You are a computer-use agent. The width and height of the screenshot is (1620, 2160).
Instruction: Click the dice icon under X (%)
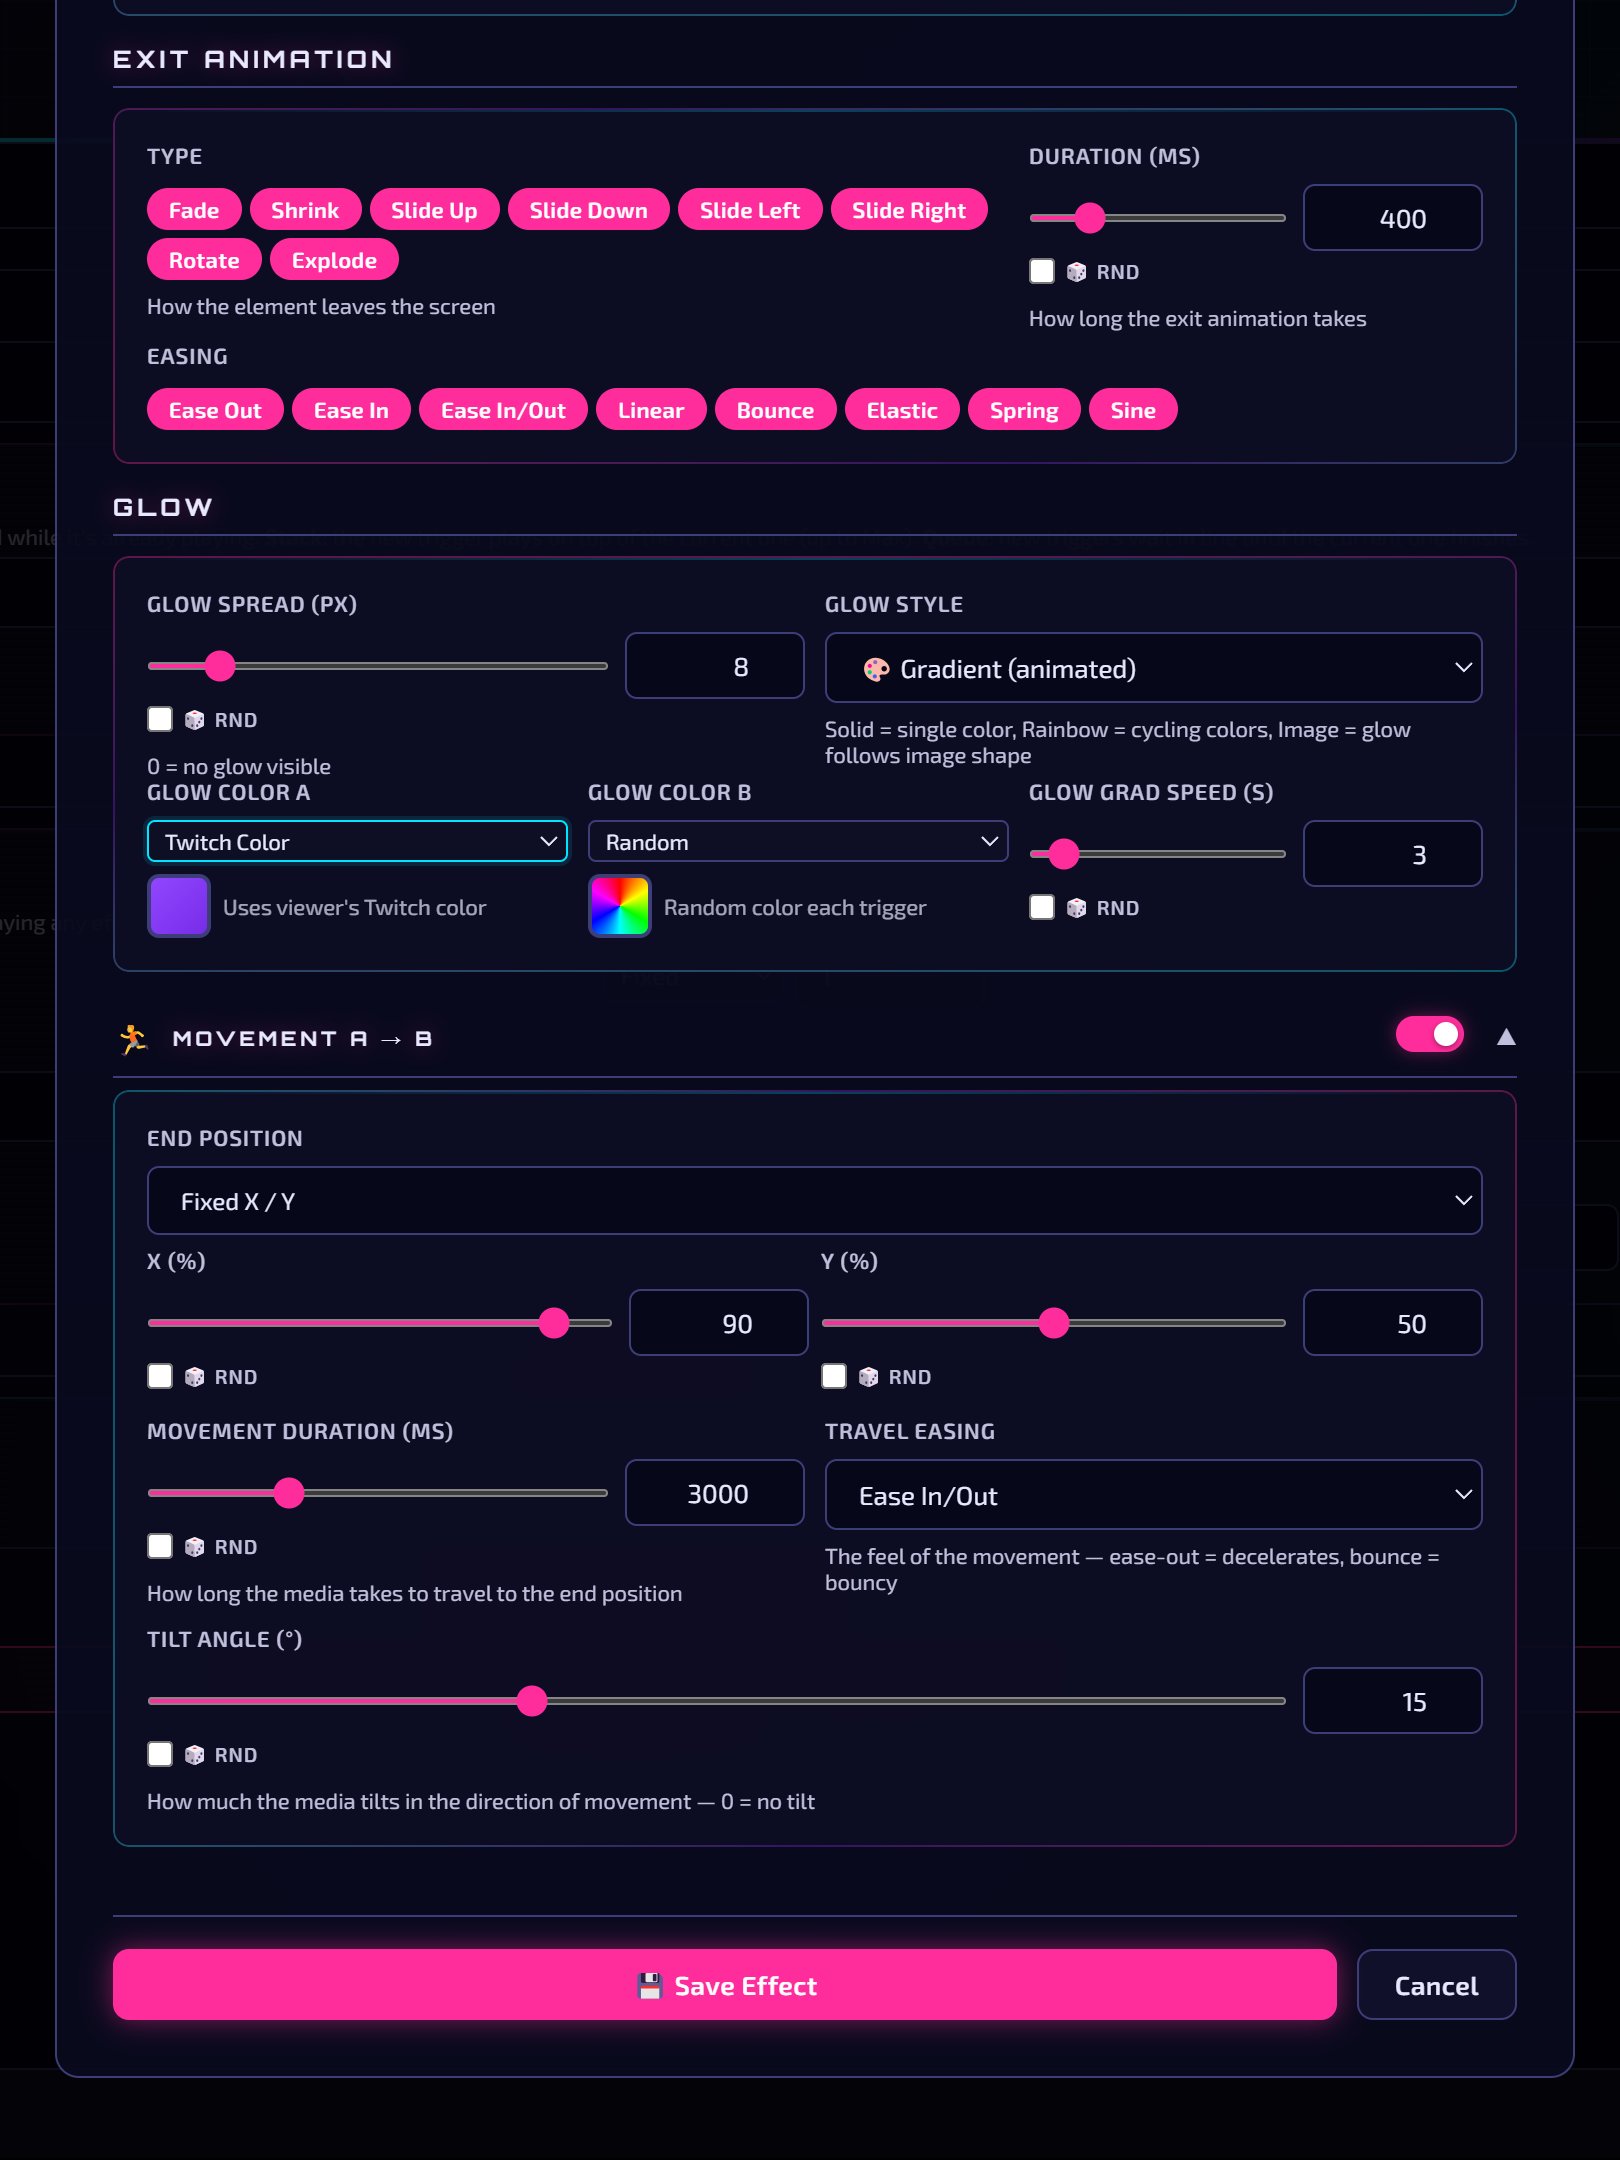(194, 1377)
